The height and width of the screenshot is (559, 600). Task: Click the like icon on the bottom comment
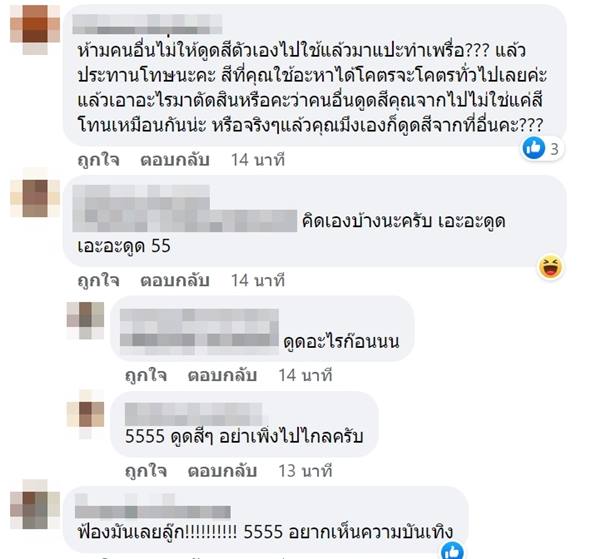452,551
